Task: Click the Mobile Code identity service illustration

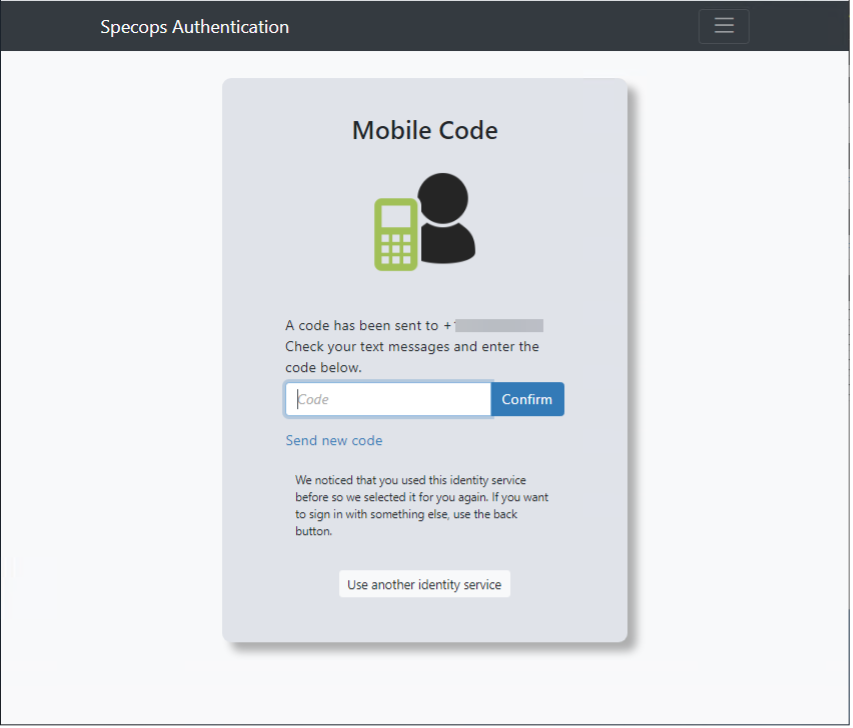Action: click(x=424, y=220)
